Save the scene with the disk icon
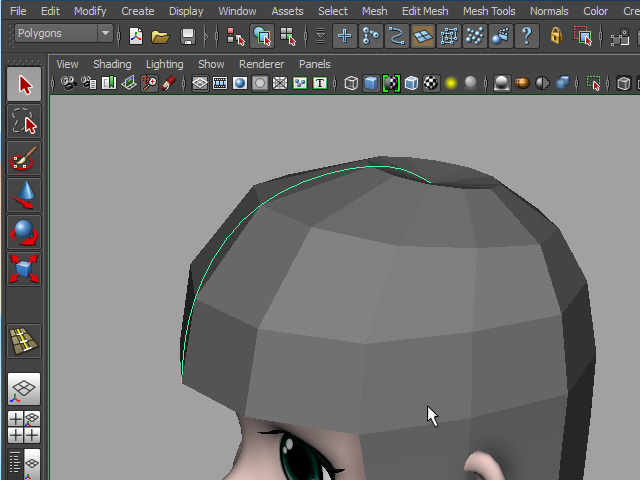This screenshot has width=640, height=480. [x=187, y=36]
